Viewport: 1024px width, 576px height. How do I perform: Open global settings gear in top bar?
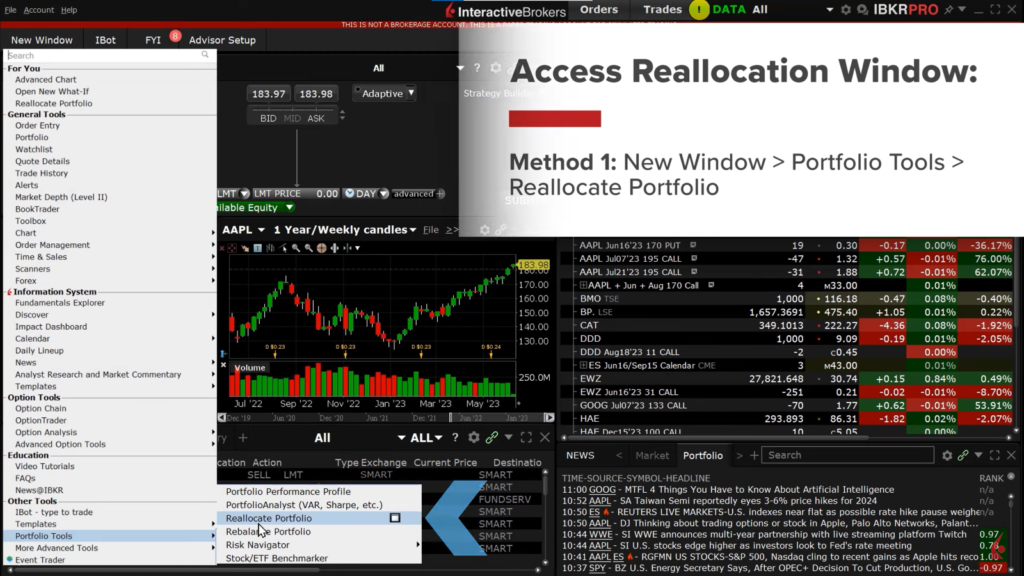tap(846, 10)
